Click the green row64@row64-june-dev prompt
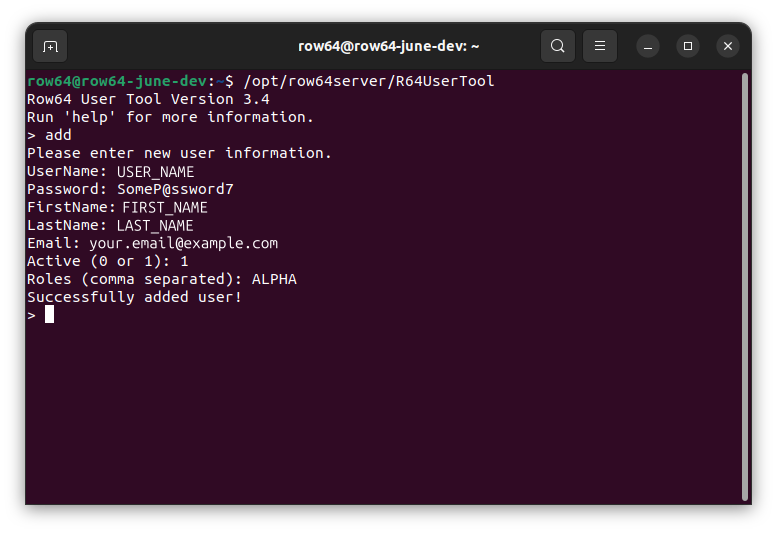This screenshot has height=533, width=777. point(117,81)
